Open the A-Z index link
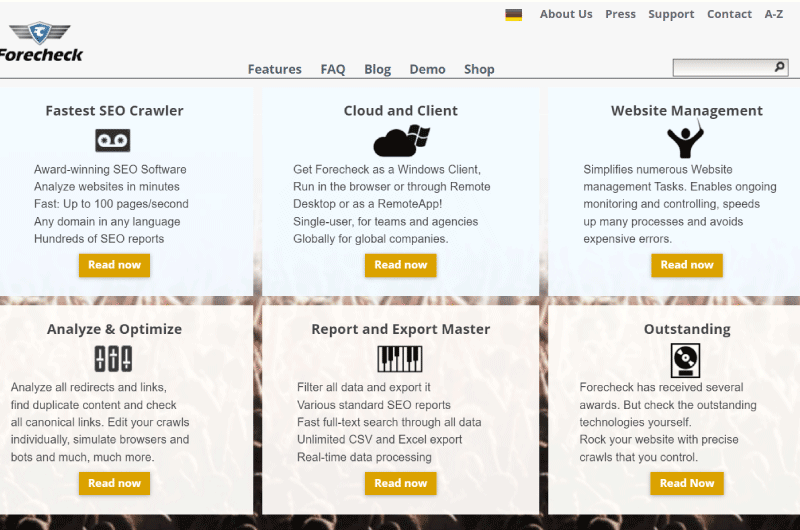Screen dimensions: 800x530 coord(773,14)
